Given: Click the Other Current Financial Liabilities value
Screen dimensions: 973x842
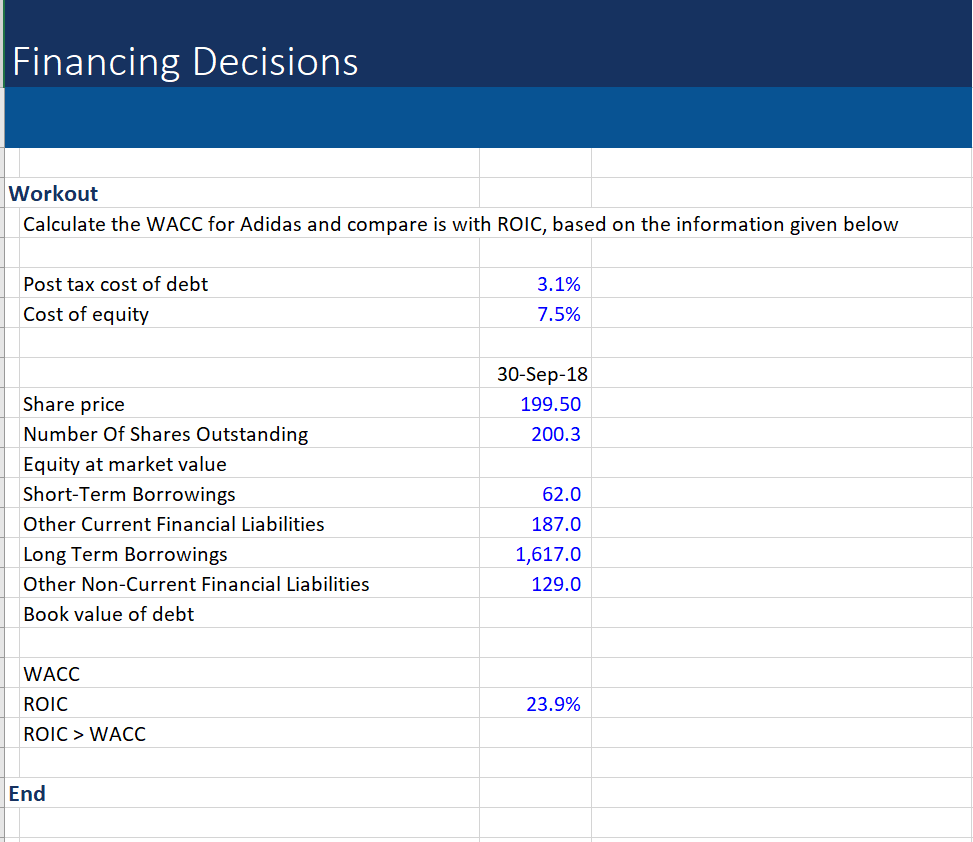Looking at the screenshot, I should pyautogui.click(x=535, y=524).
